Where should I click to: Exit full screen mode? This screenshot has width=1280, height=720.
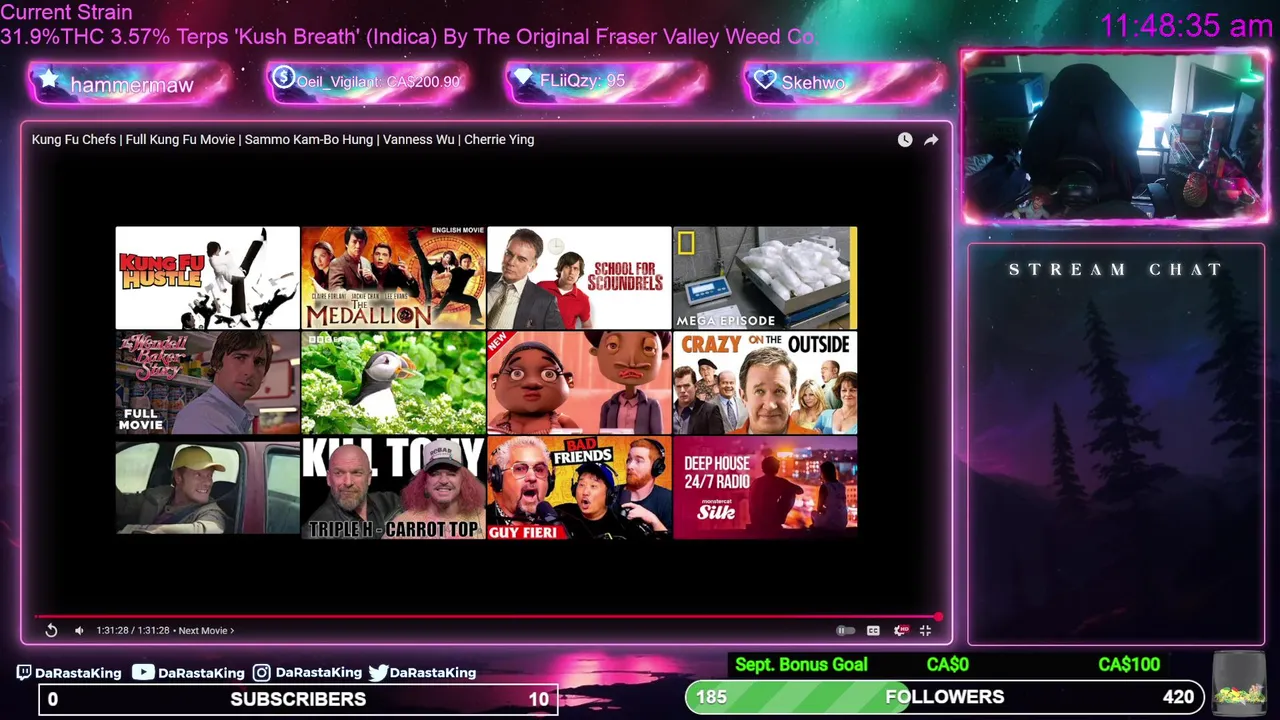coord(925,630)
